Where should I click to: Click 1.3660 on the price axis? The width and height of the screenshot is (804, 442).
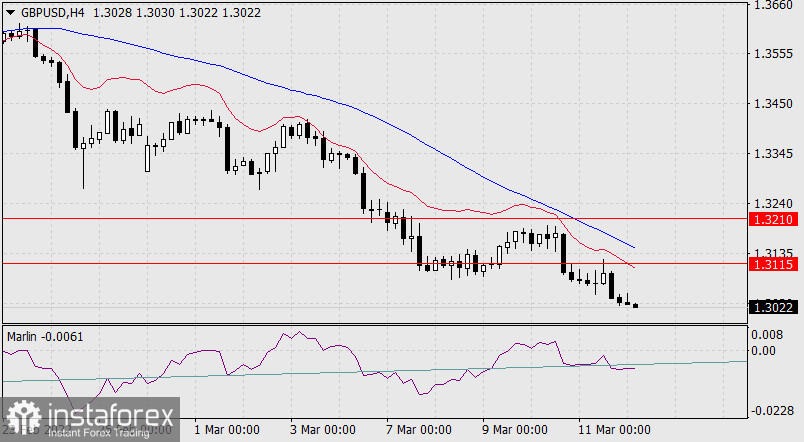coord(775,6)
